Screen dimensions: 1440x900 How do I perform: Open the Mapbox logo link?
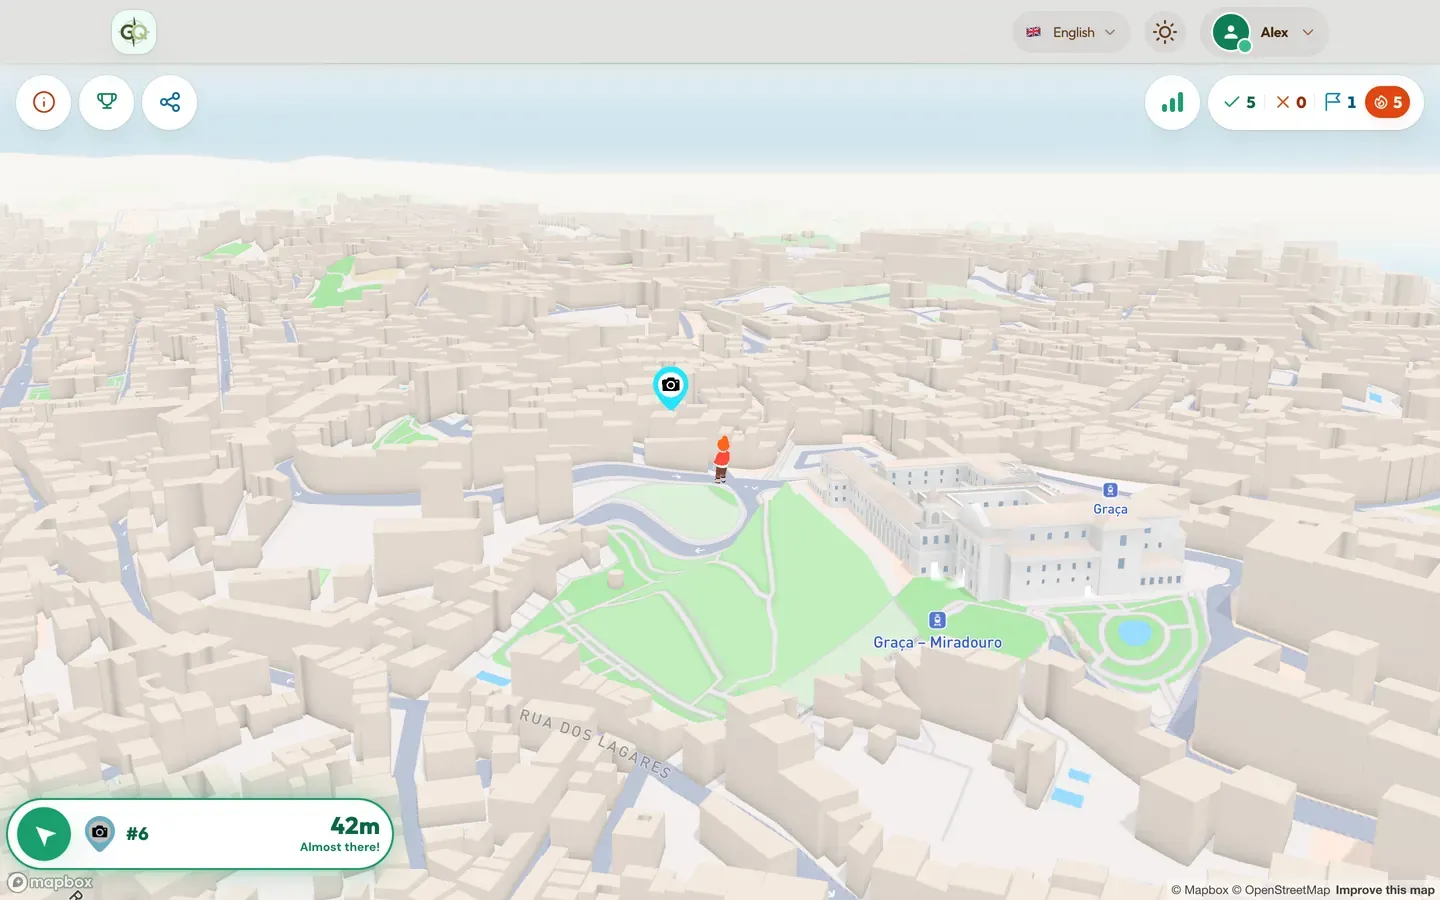(x=50, y=882)
